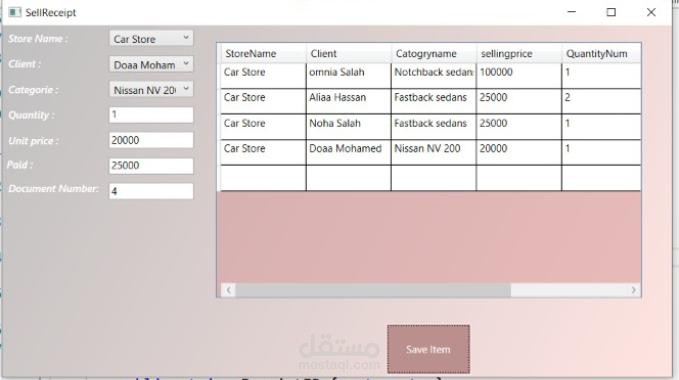Select the cell 'Aliaa Hassan'
Screen dimensions: 679x380
point(349,102)
